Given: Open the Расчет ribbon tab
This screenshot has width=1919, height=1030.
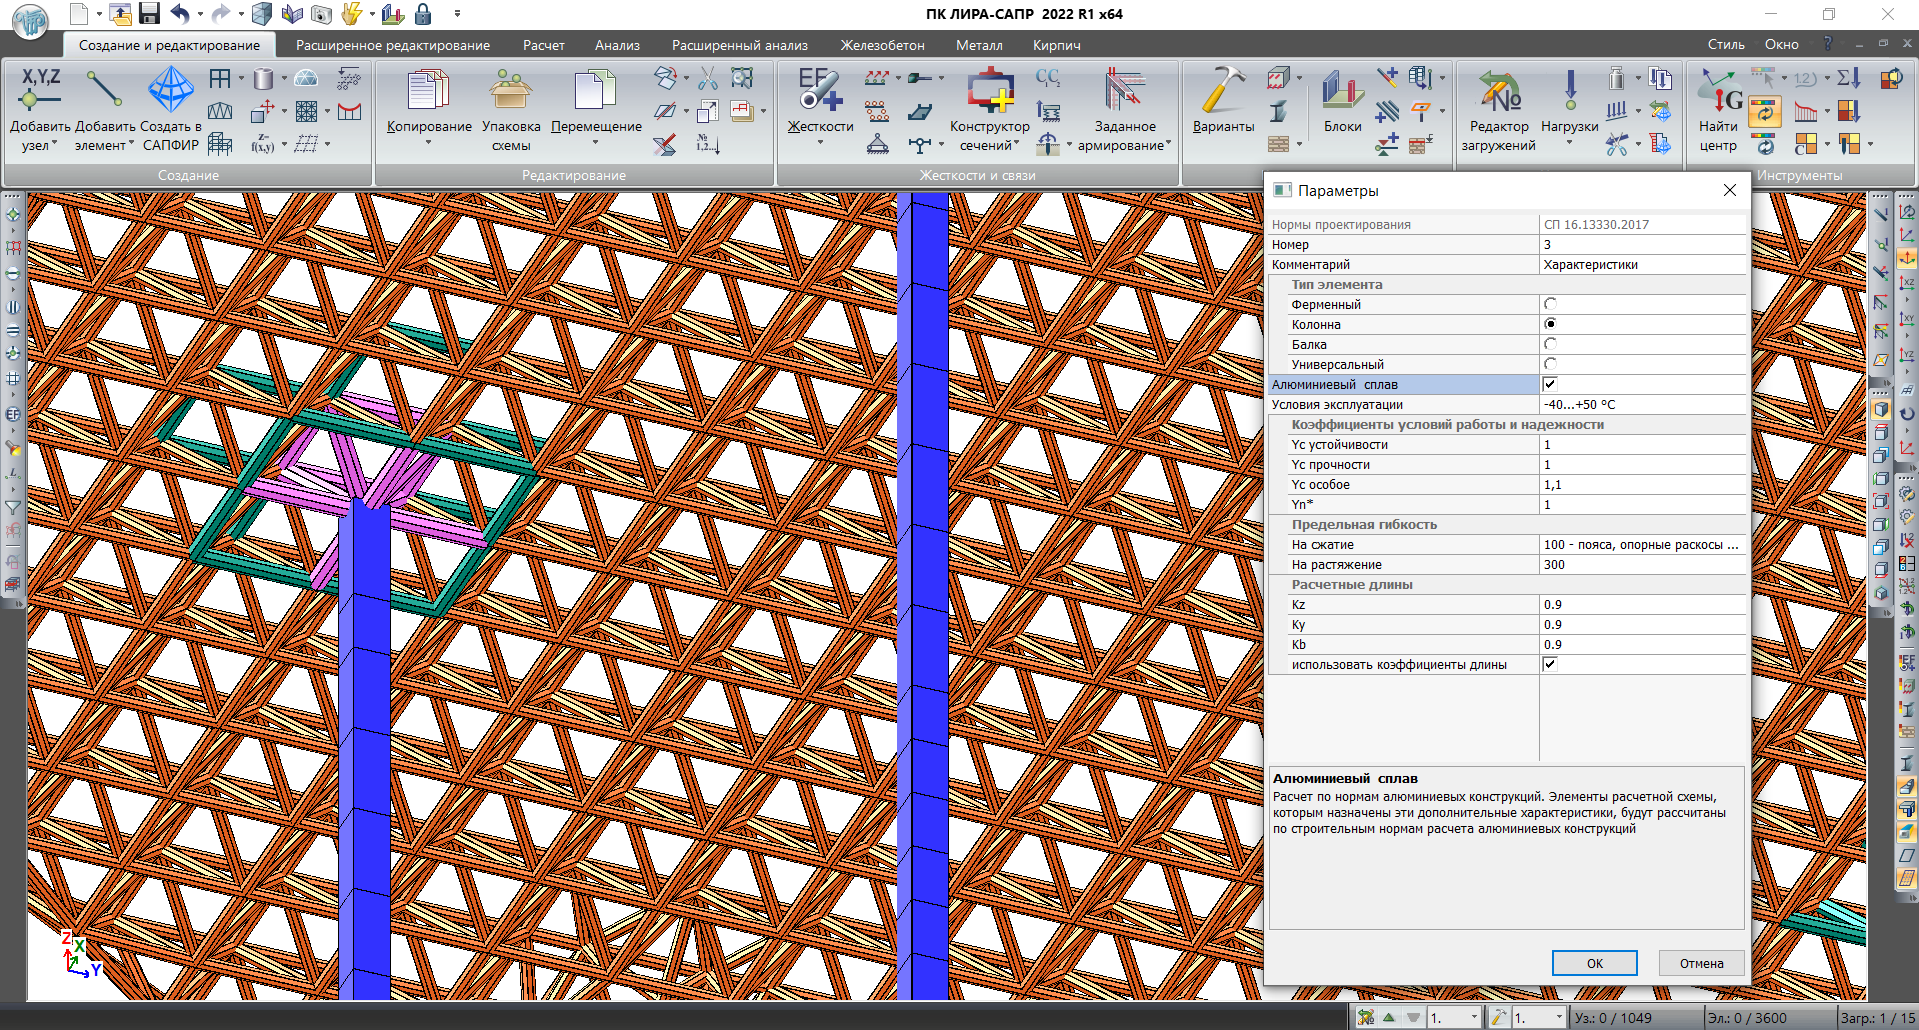Looking at the screenshot, I should [543, 45].
